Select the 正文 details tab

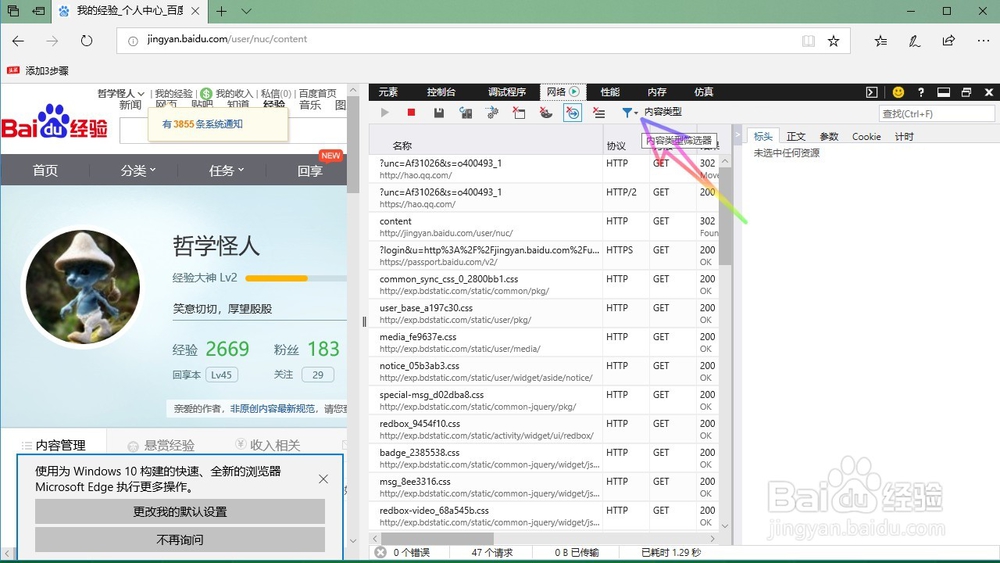796,136
